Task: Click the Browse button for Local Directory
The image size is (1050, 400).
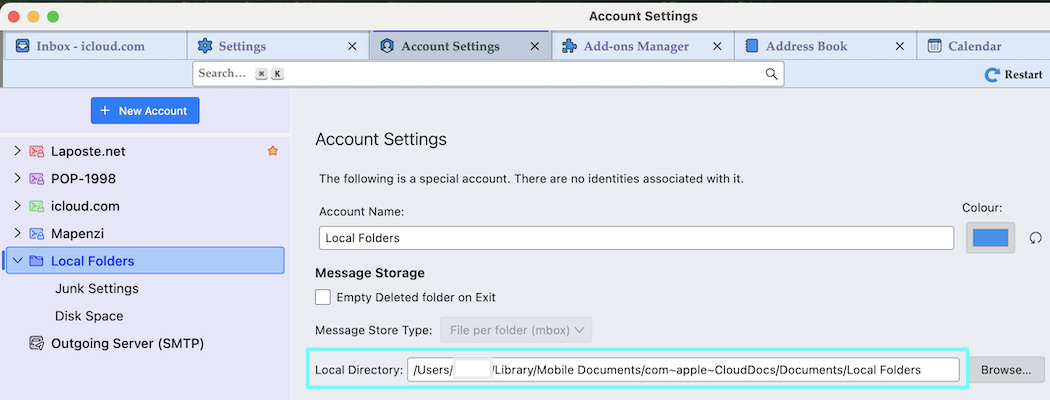Action: (1005, 370)
